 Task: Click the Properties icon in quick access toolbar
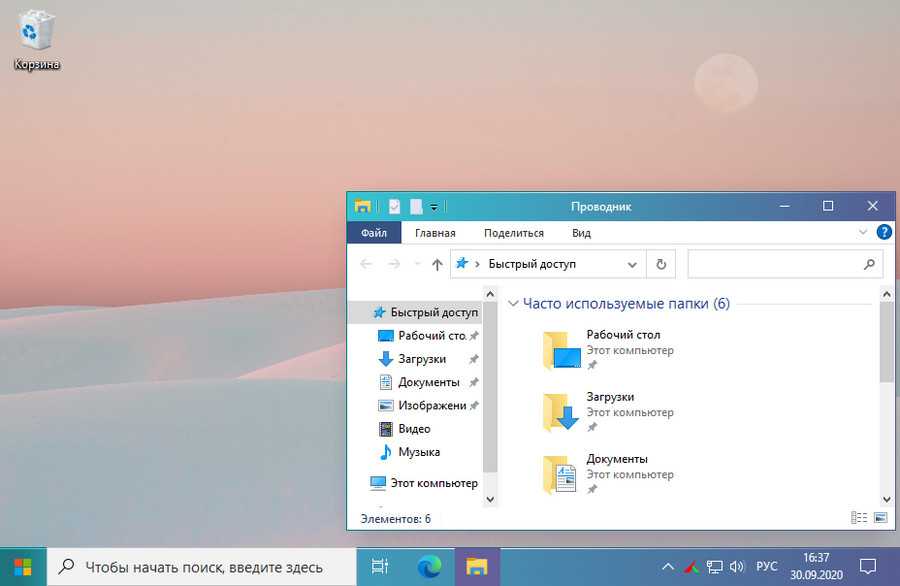(x=394, y=207)
